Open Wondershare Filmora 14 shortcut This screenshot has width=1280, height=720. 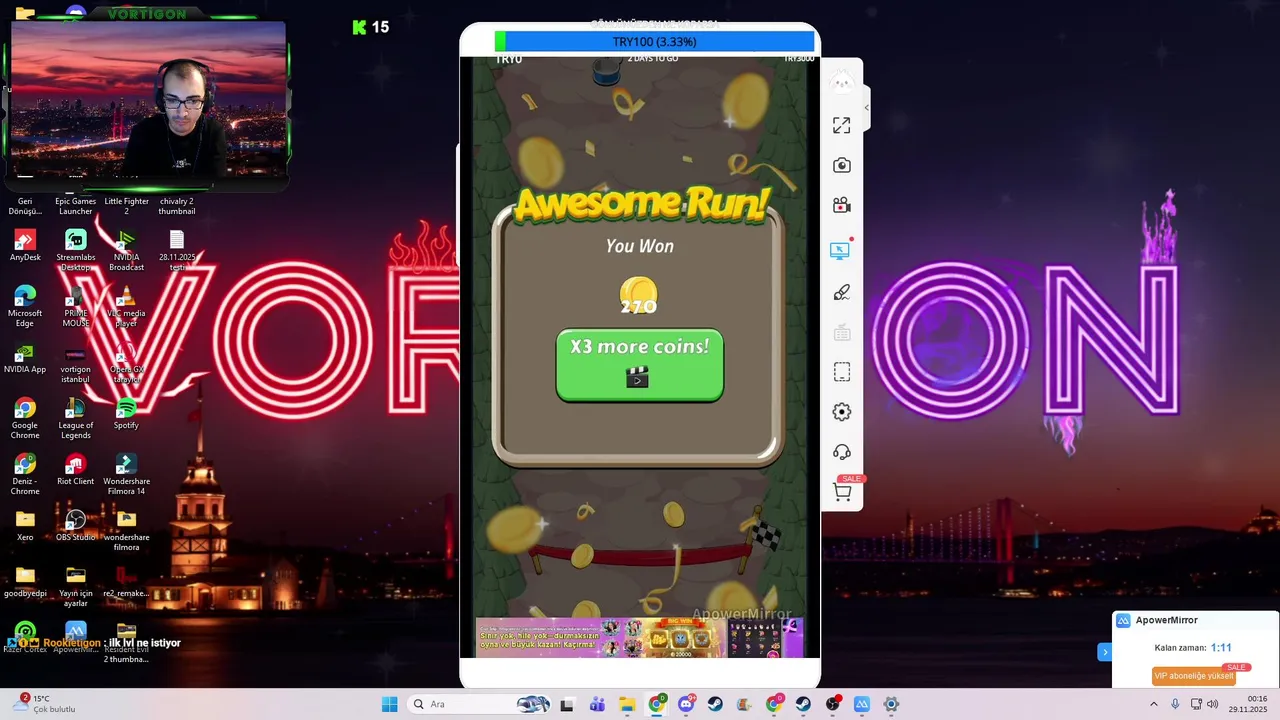(126, 474)
